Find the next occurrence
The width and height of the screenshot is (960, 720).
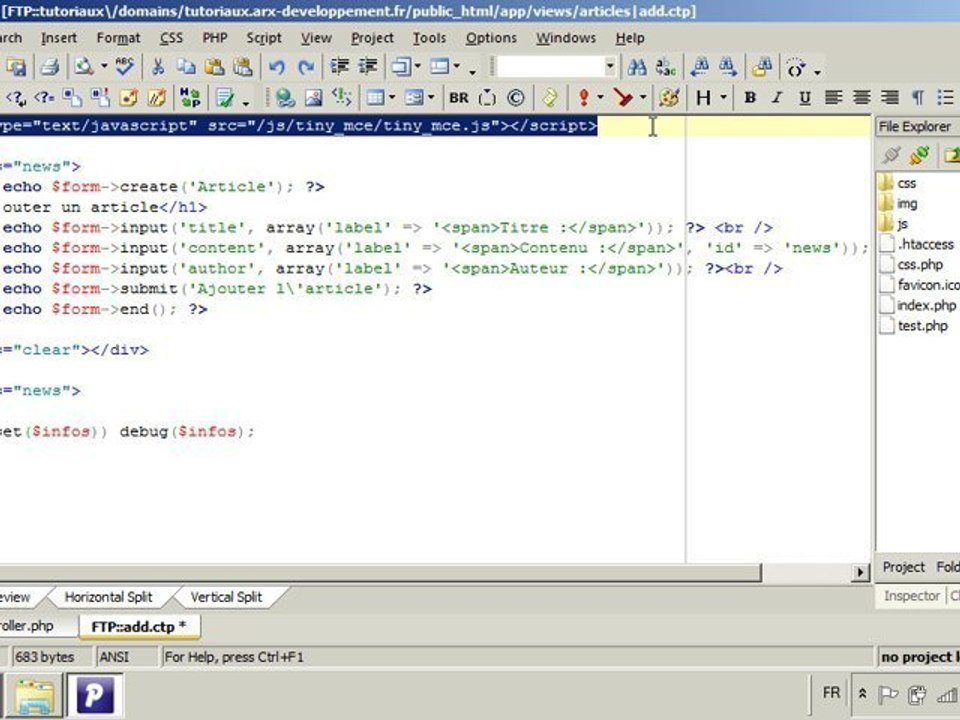pyautogui.click(x=728, y=67)
